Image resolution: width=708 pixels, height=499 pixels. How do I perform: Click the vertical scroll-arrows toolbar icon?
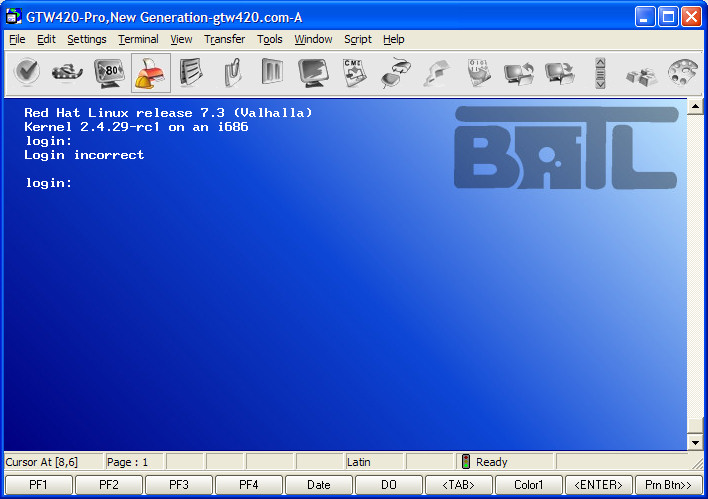point(600,72)
